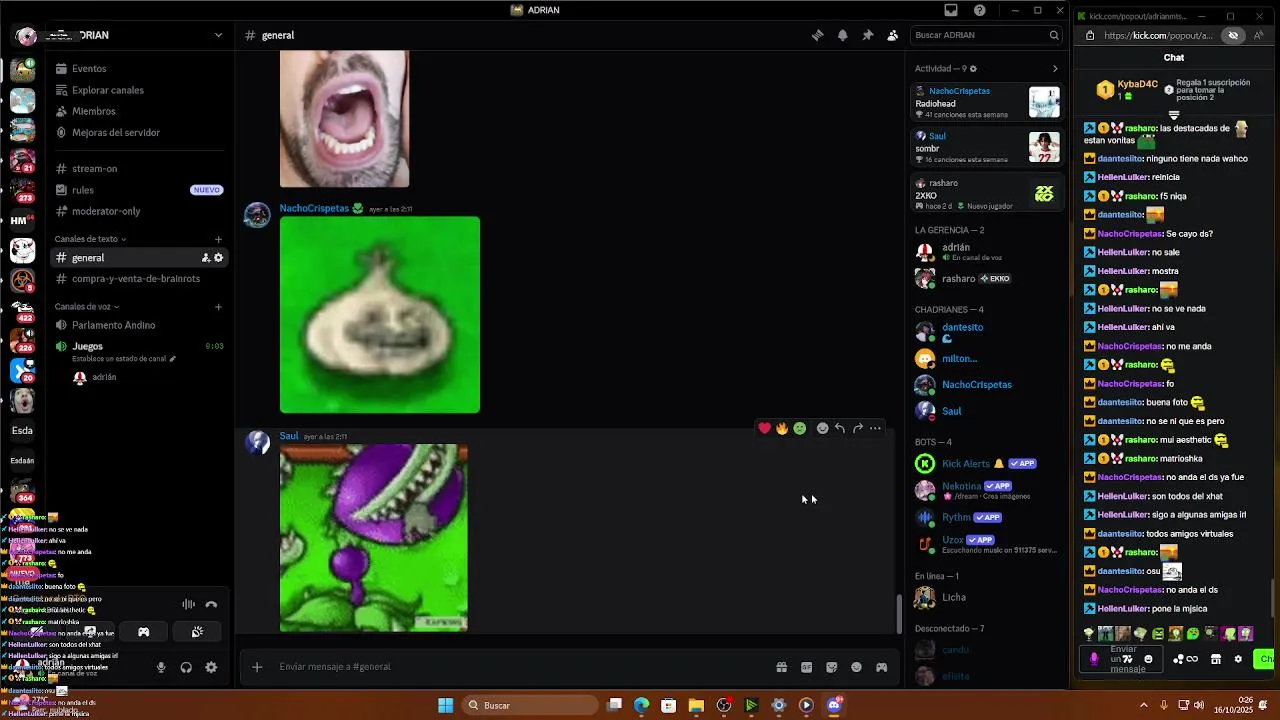Screen dimensions: 1280x720
Task: React with fire emoji on Saul's message
Action: 782,428
